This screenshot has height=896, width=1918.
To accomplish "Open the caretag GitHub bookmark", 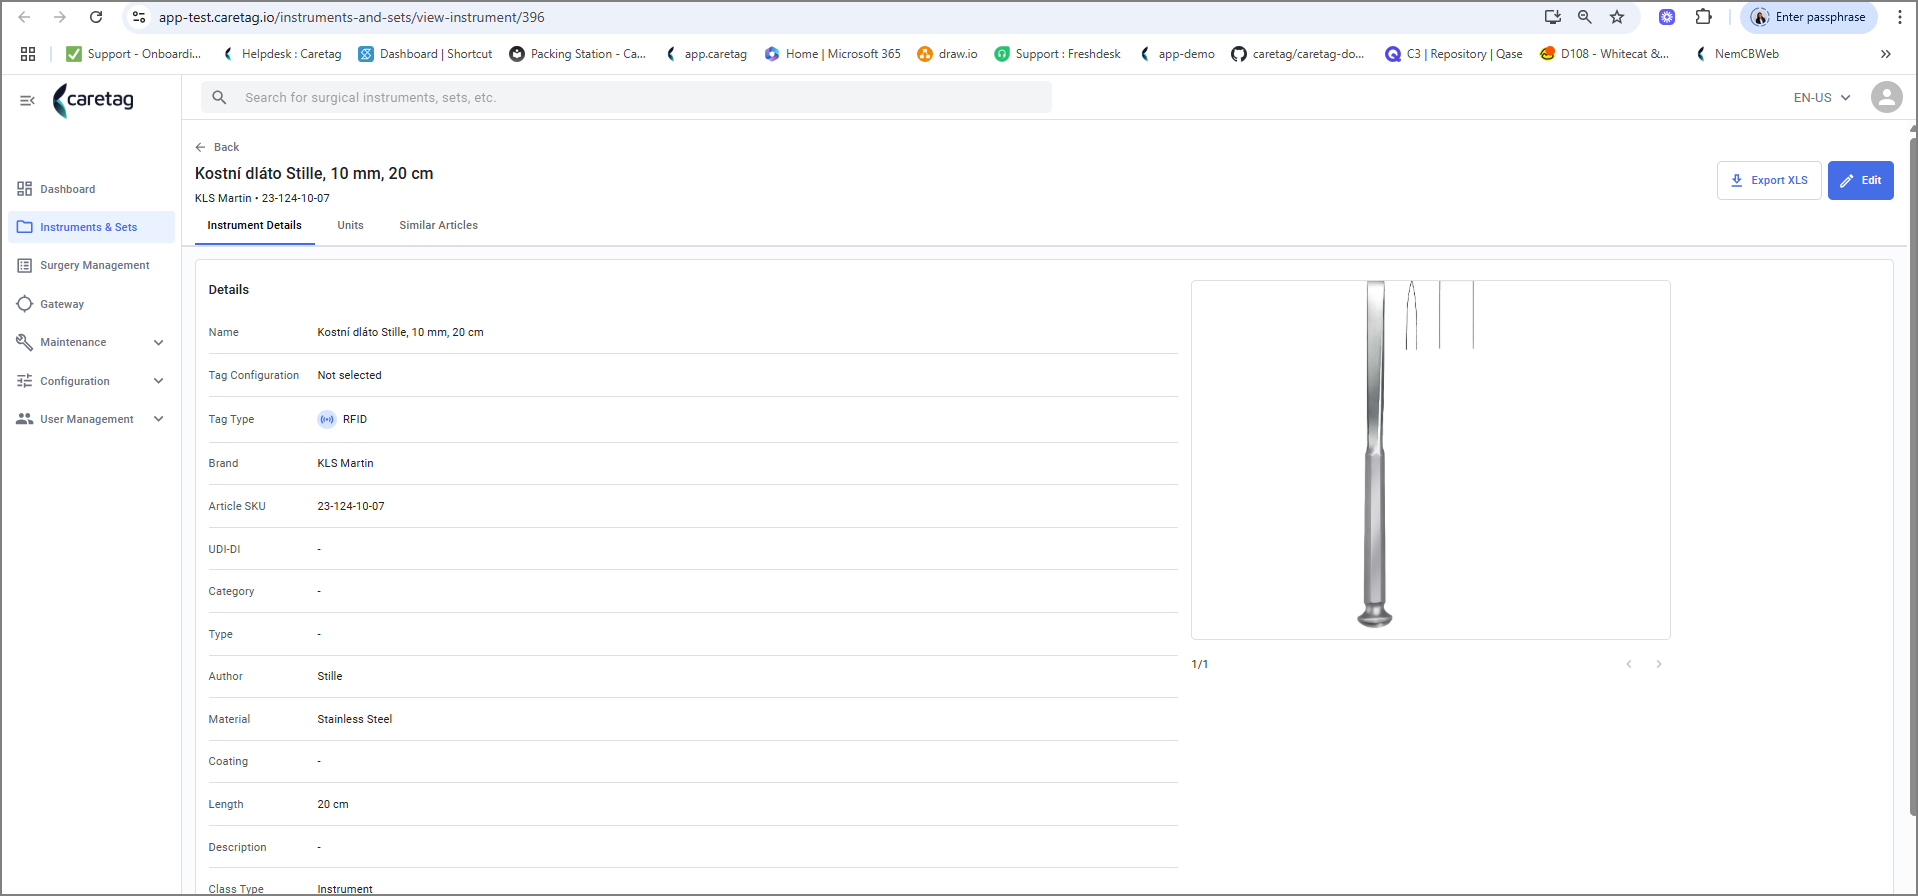I will click(x=1297, y=54).
